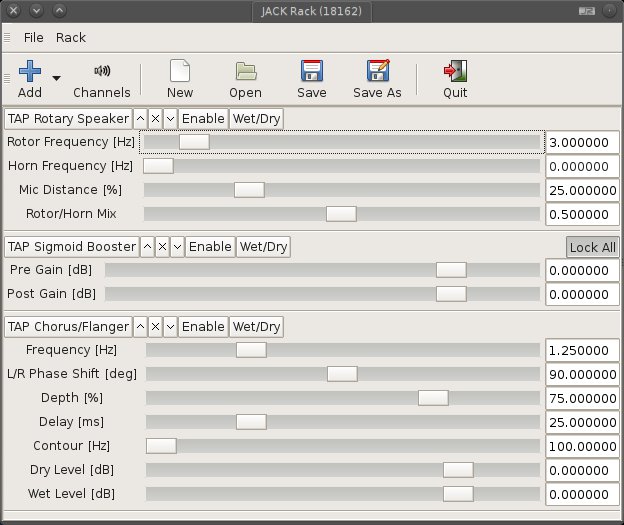Open the window menu in title bar
Image resolution: width=624 pixels, height=525 pixels.
coord(12,12)
